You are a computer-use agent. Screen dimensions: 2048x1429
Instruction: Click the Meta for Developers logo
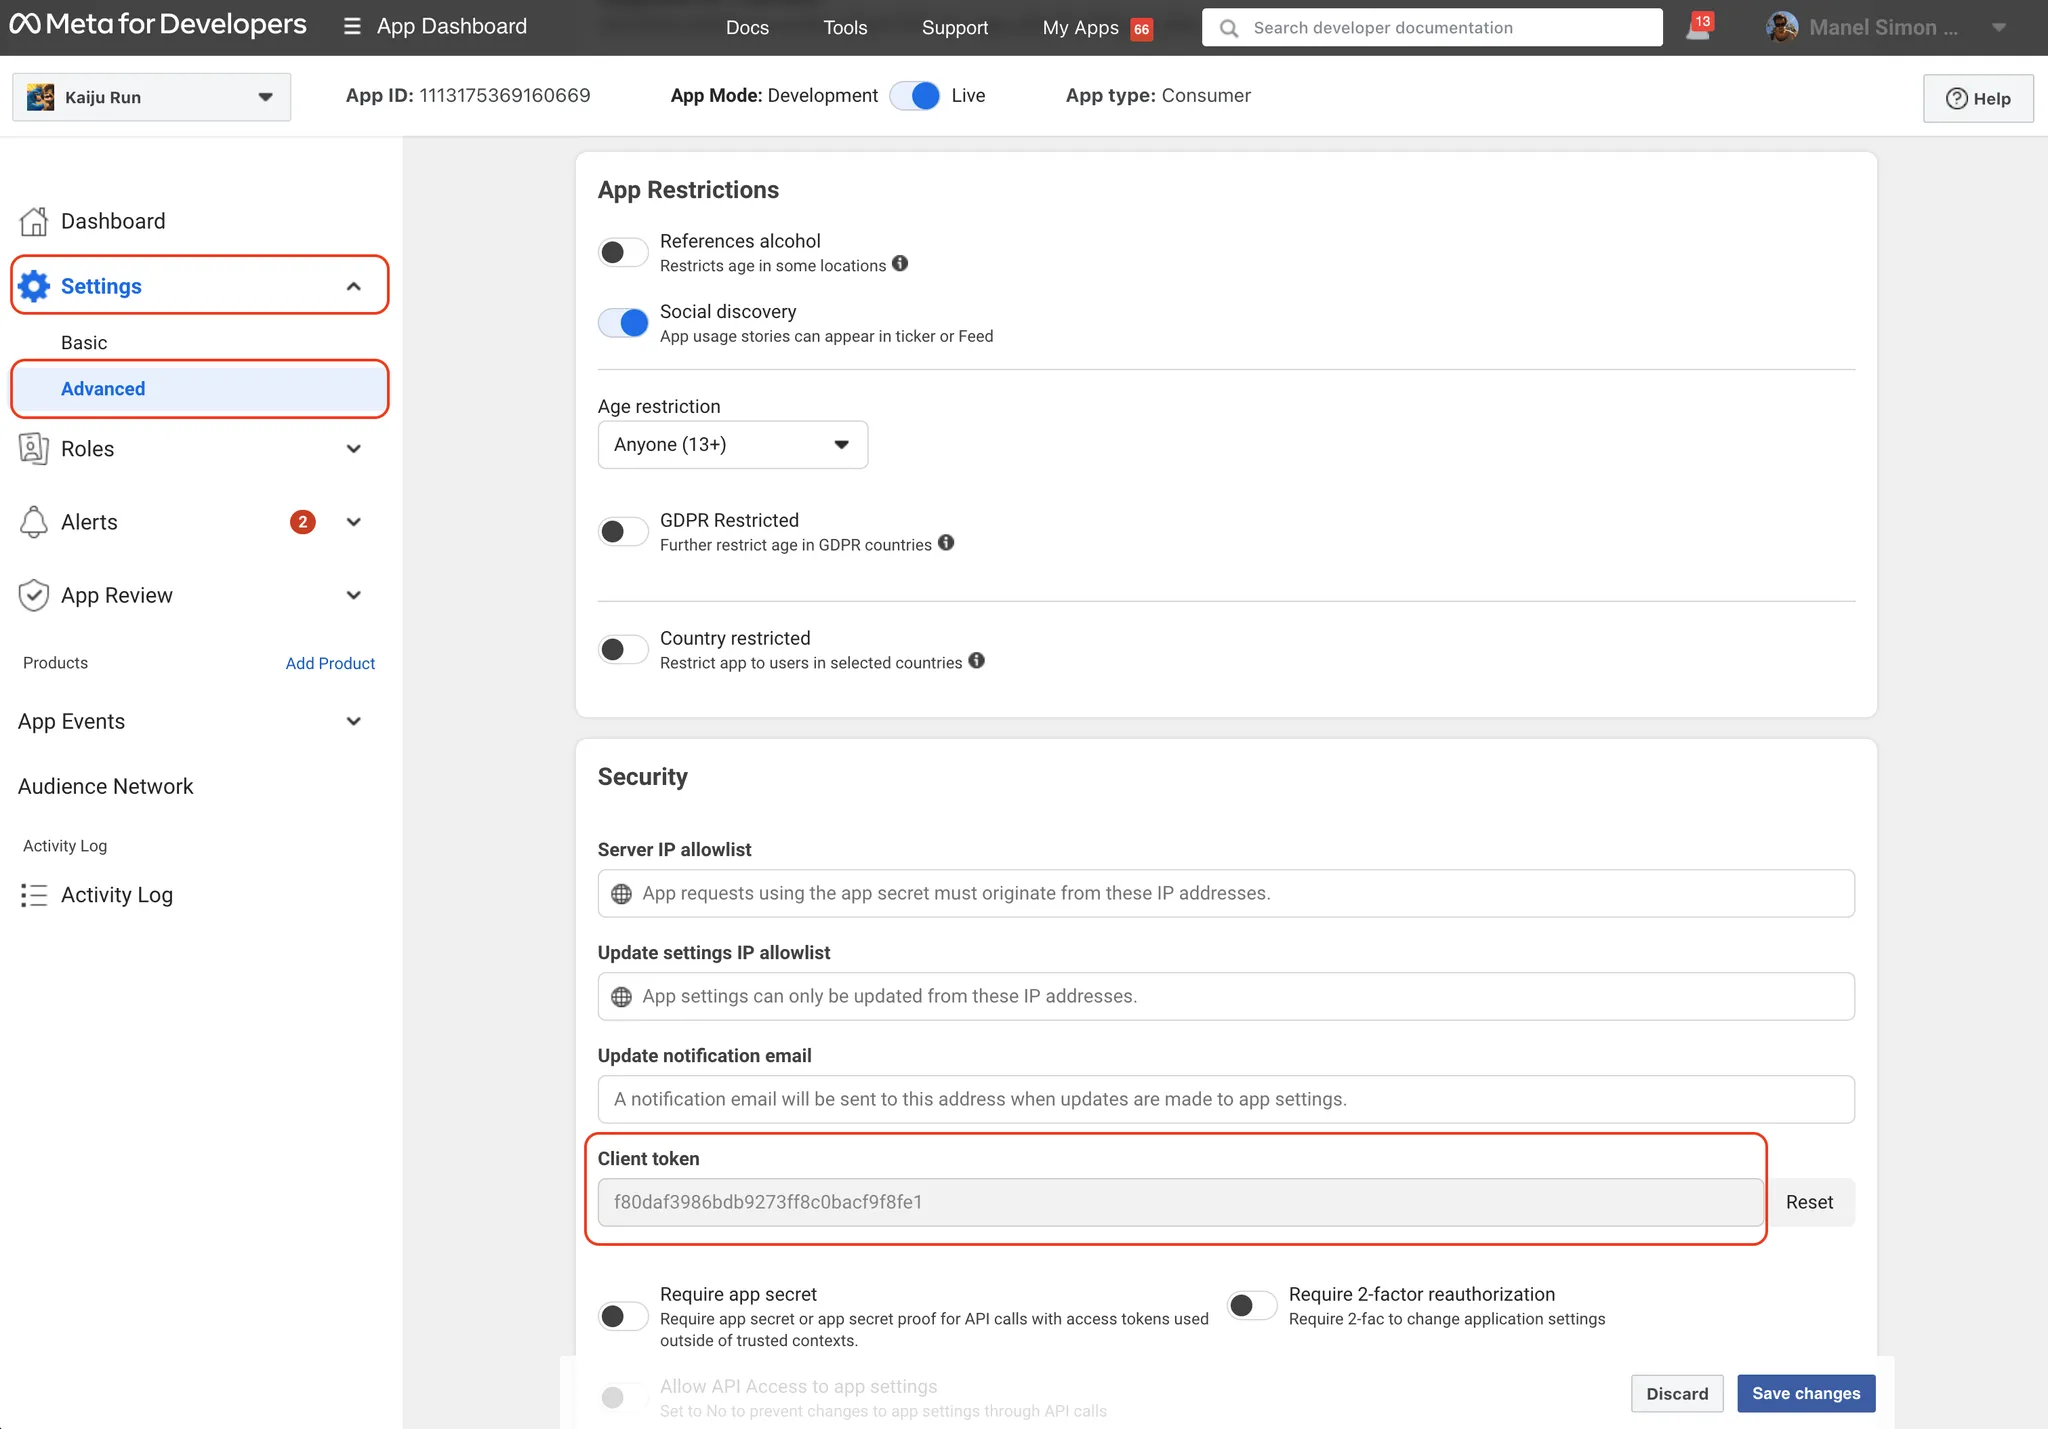click(x=158, y=25)
